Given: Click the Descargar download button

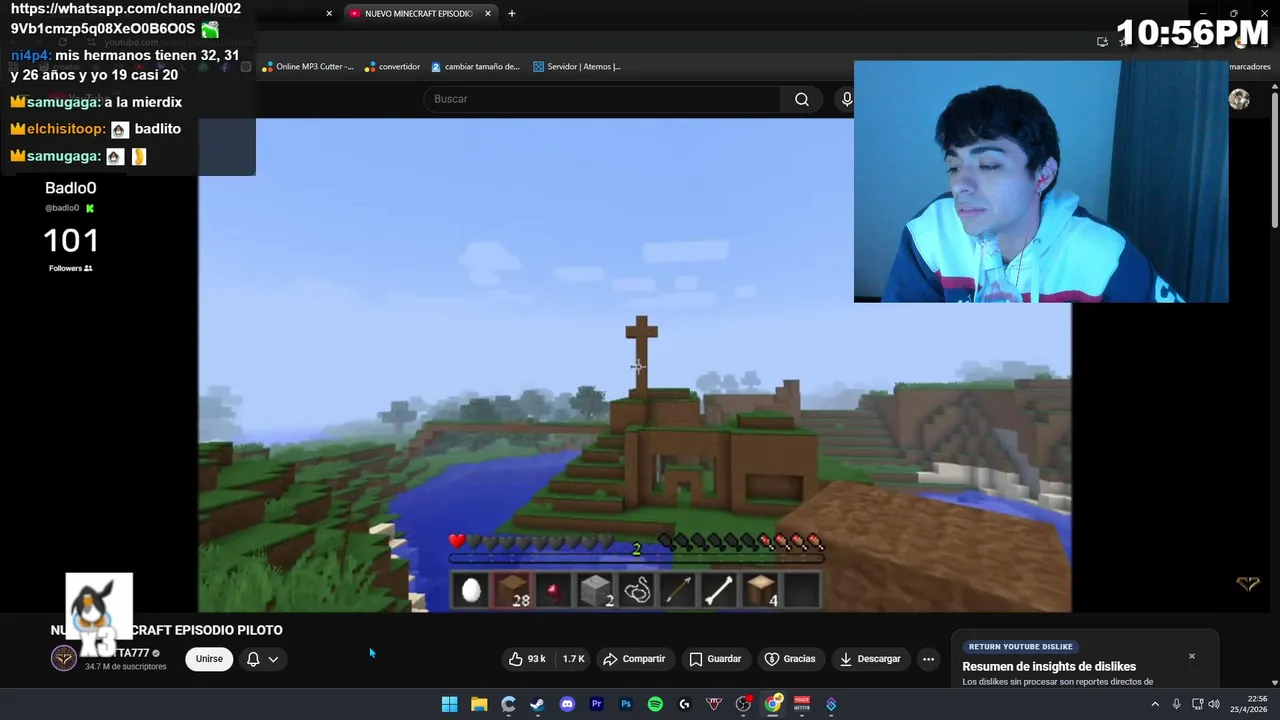Looking at the screenshot, I should tap(870, 659).
